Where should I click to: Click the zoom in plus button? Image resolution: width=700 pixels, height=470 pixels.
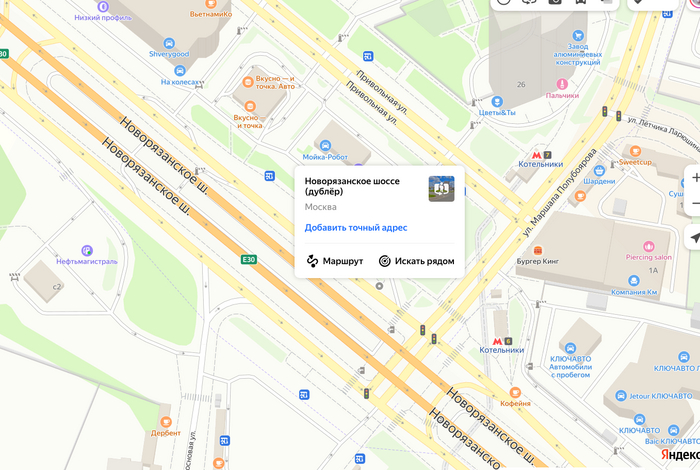(x=694, y=178)
